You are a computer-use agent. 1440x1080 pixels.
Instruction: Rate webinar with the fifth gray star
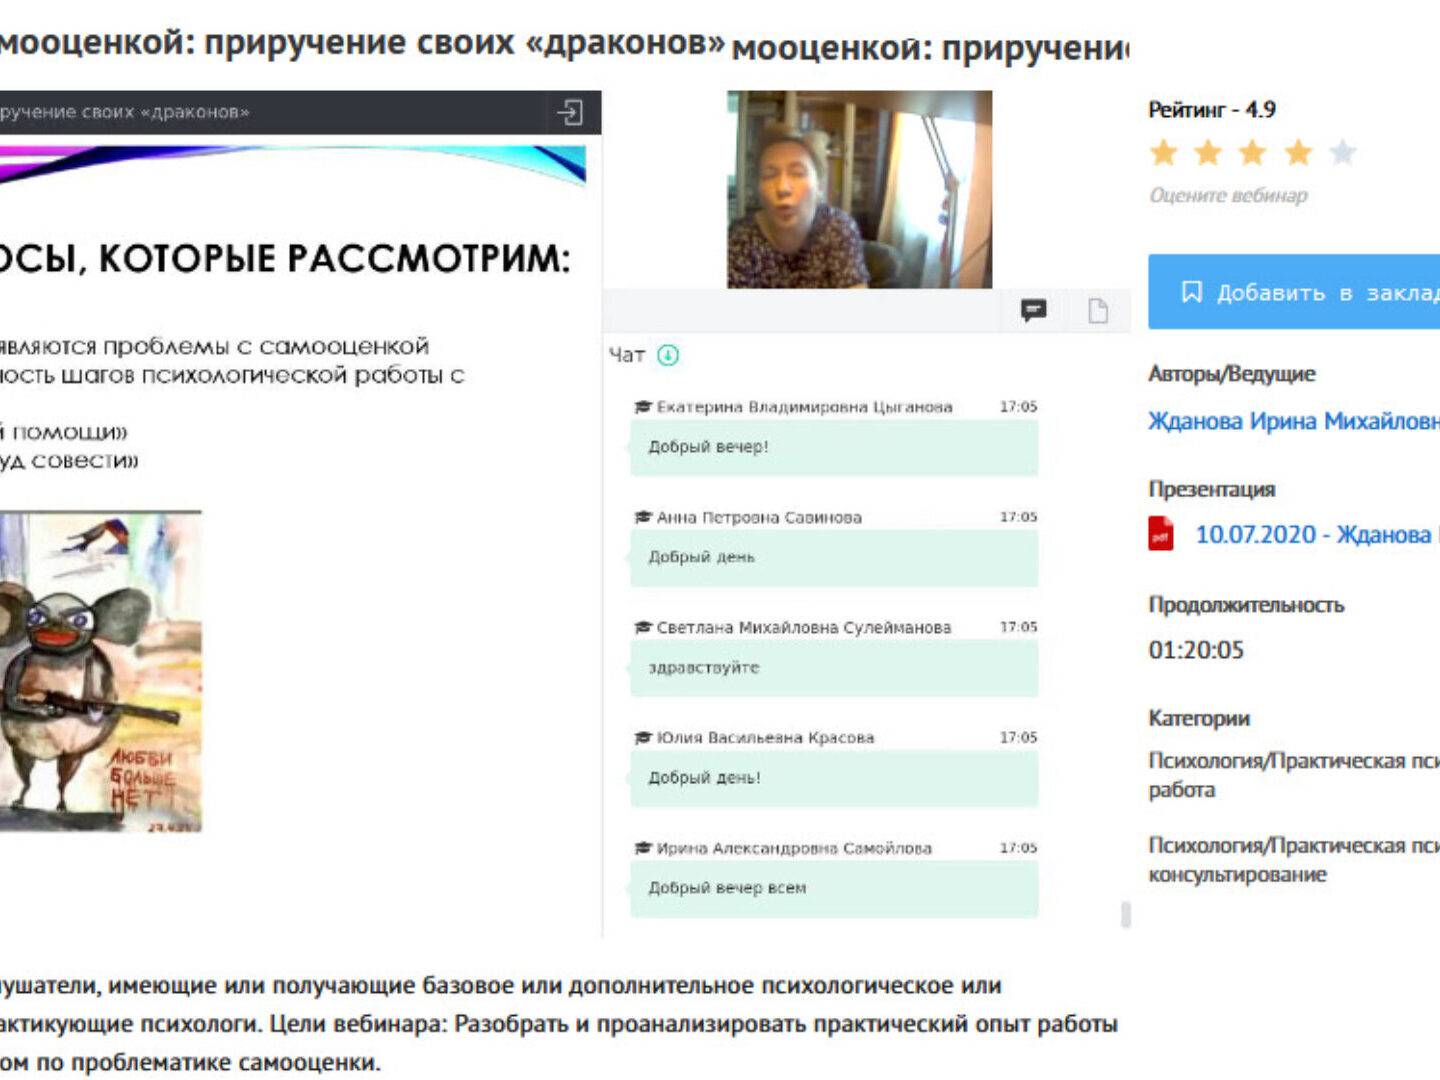(x=1343, y=153)
